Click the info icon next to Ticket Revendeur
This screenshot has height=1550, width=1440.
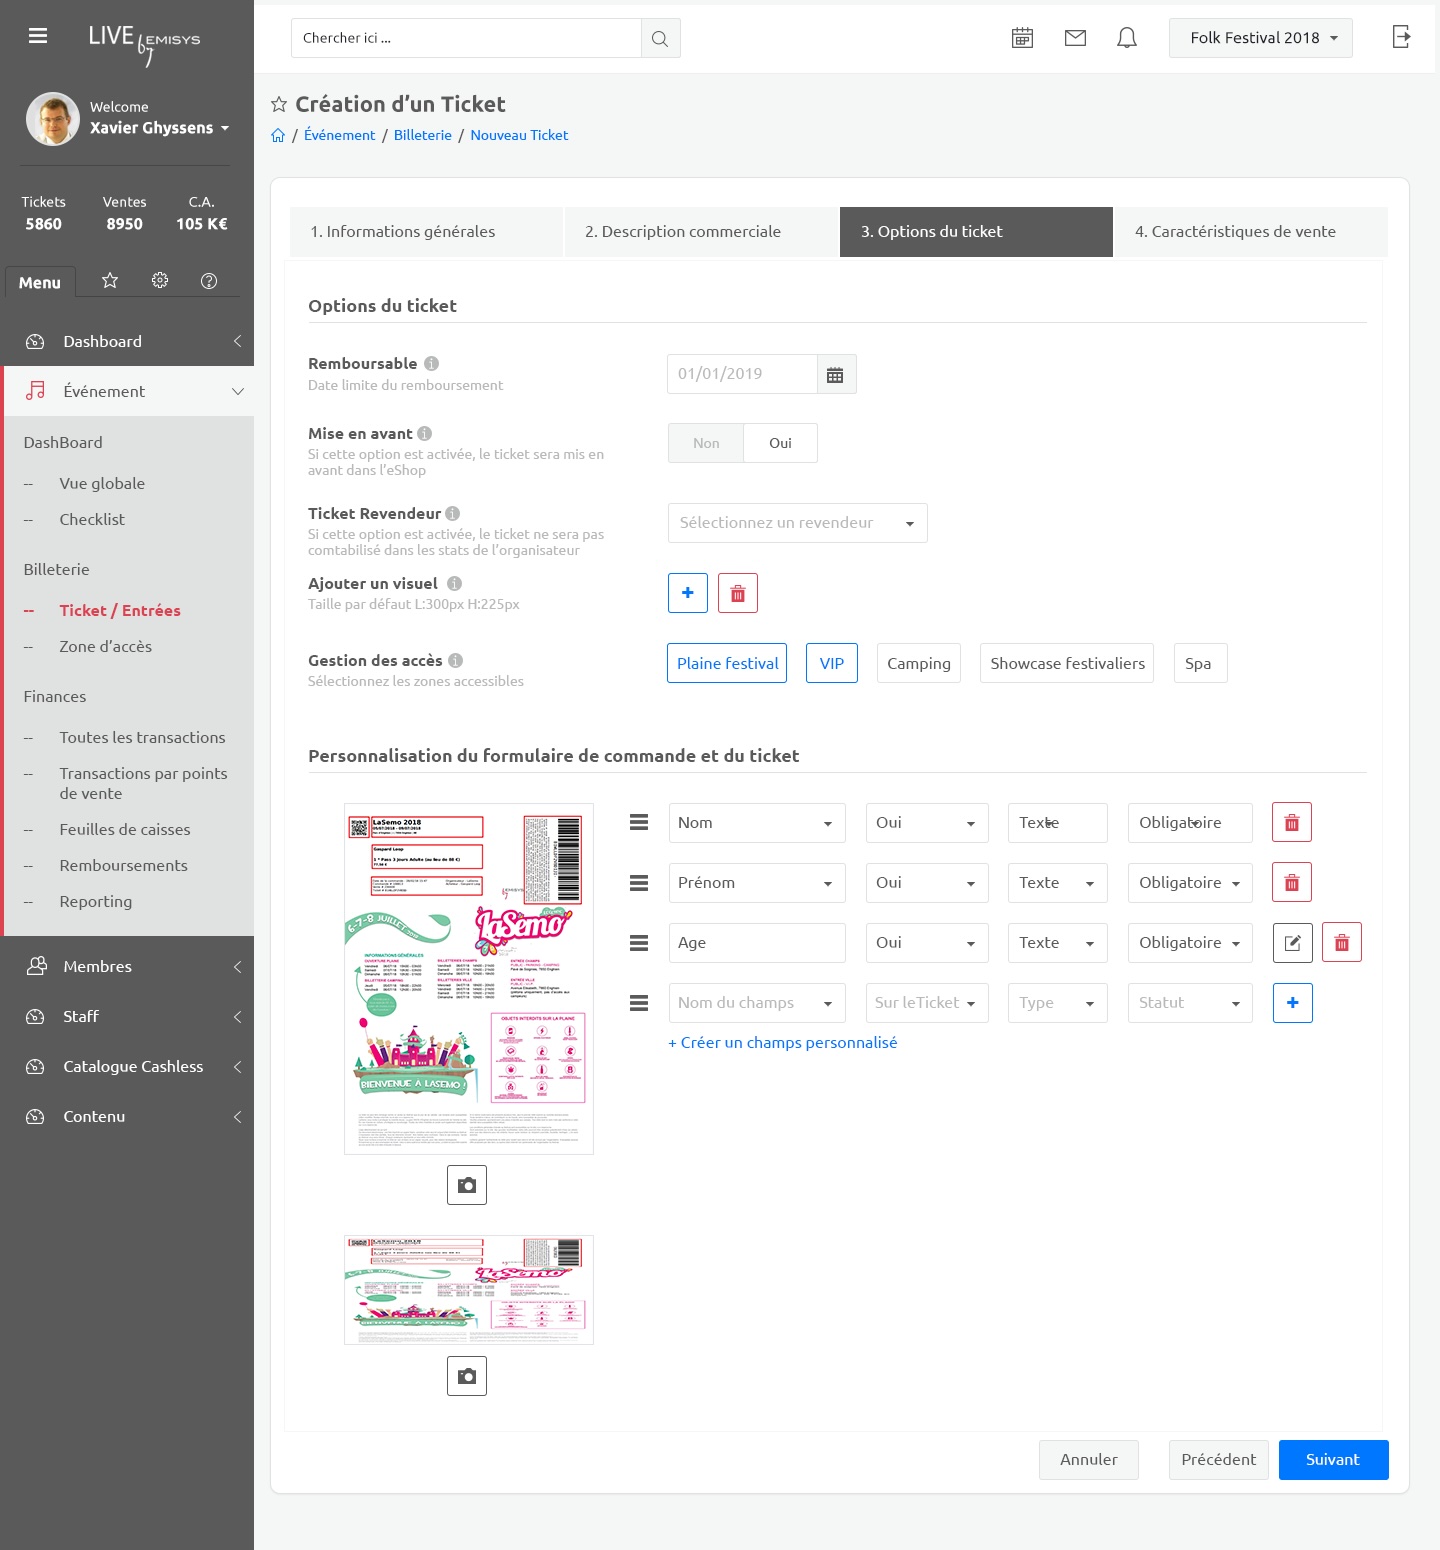click(x=452, y=514)
